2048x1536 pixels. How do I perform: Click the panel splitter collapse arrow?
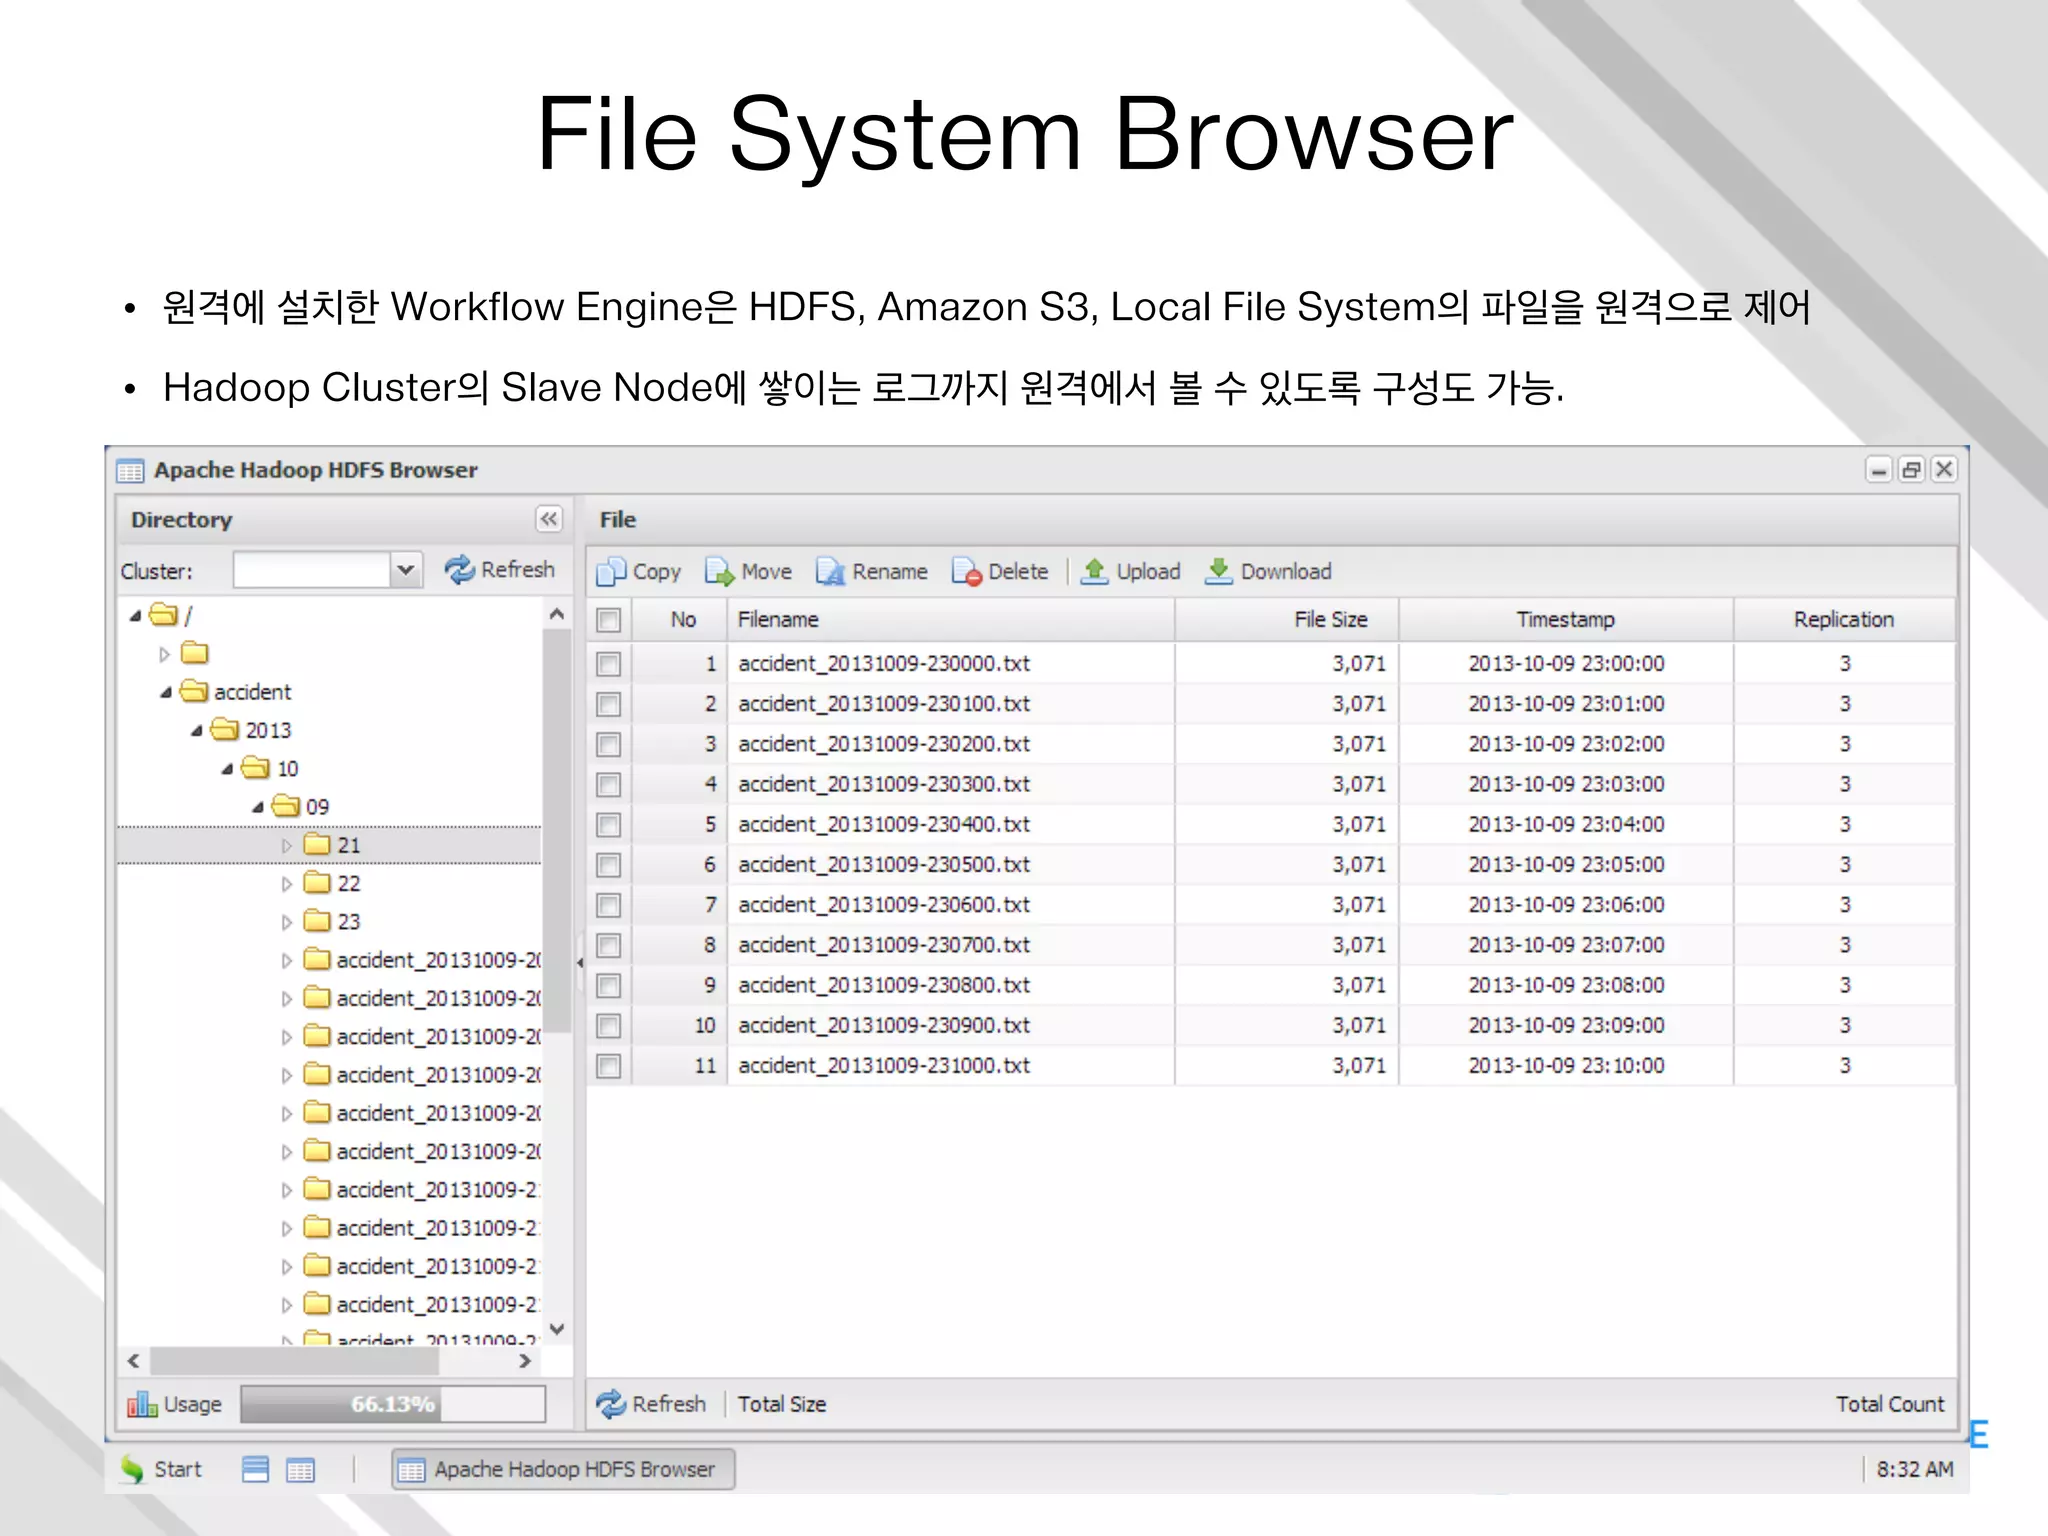(x=580, y=963)
